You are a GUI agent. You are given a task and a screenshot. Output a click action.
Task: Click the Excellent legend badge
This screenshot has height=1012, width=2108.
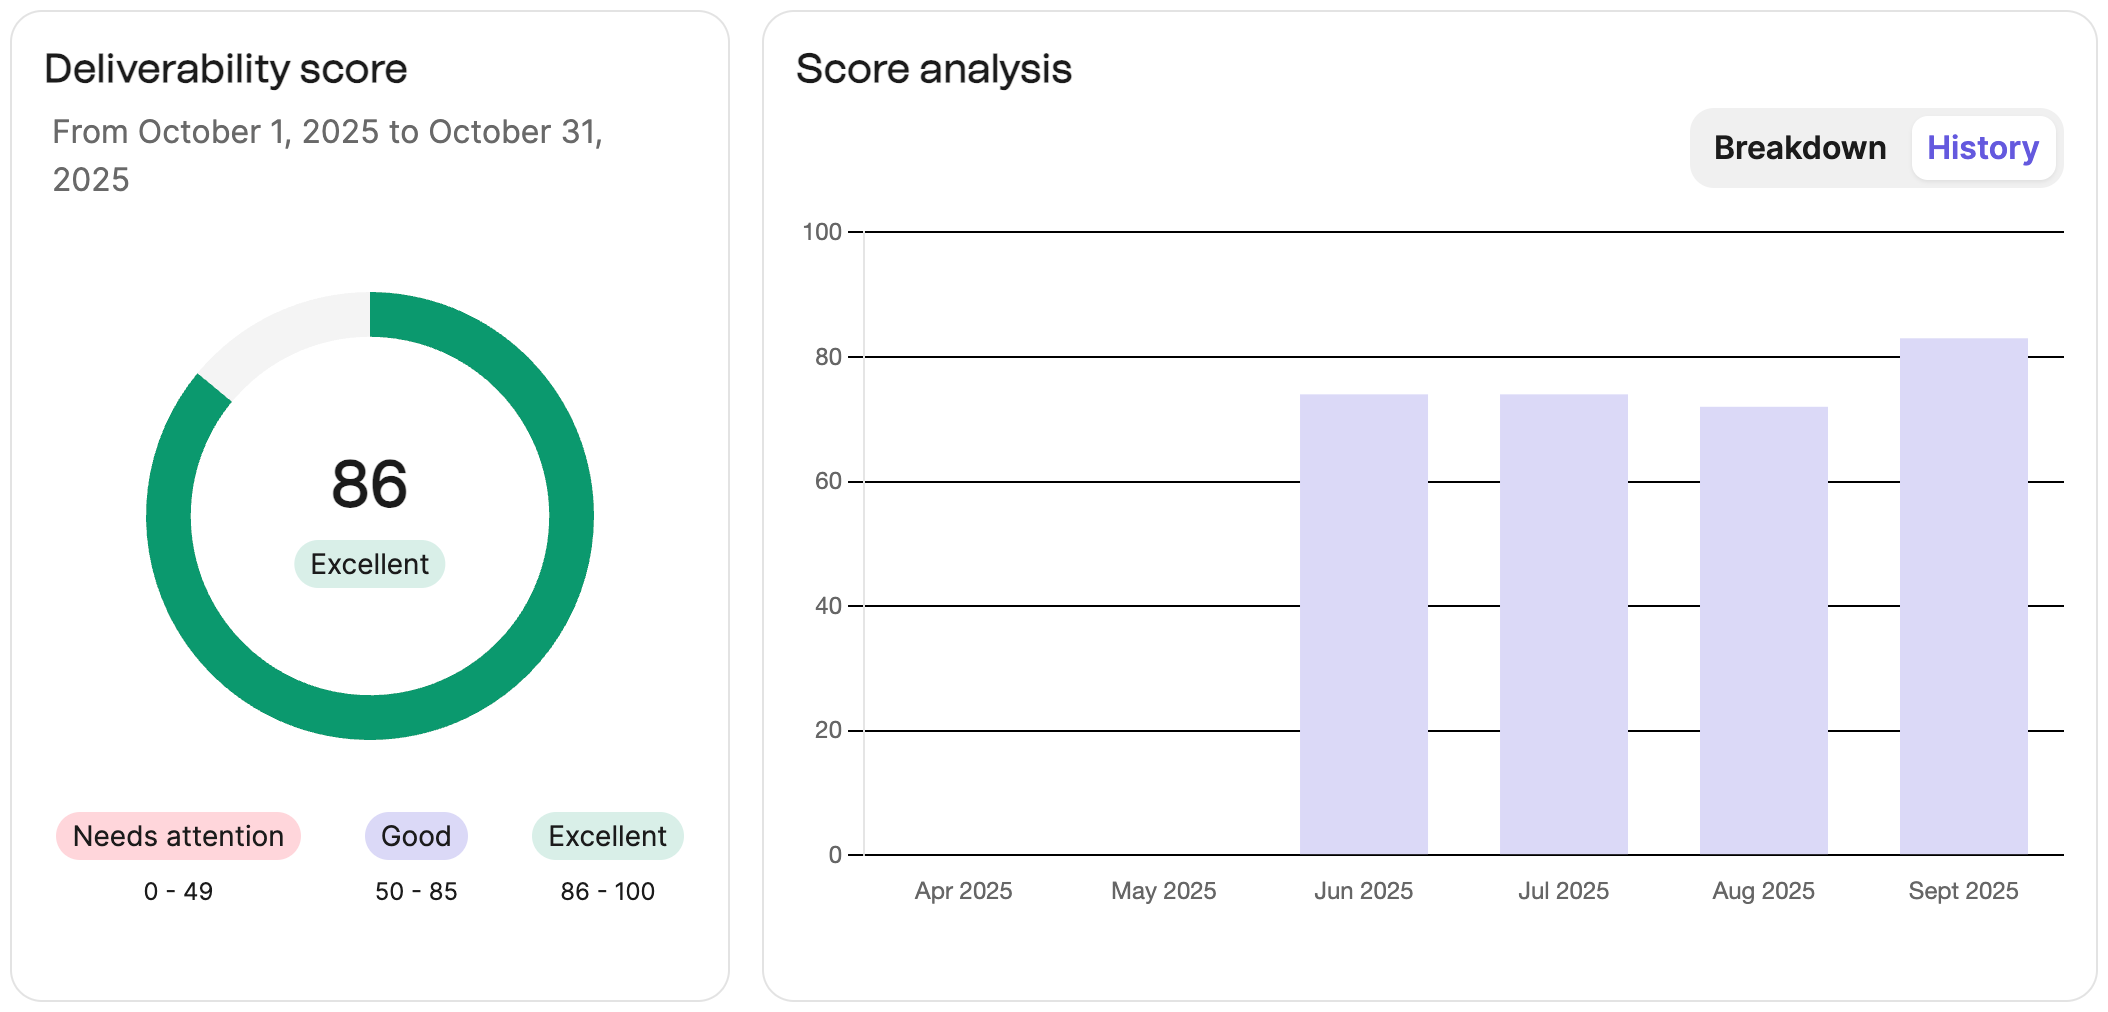pyautogui.click(x=607, y=836)
